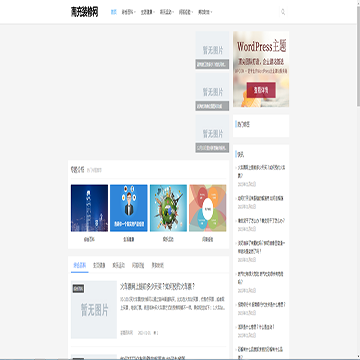Click the red button on WordPress banner
360x360 pixels.
(x=261, y=90)
